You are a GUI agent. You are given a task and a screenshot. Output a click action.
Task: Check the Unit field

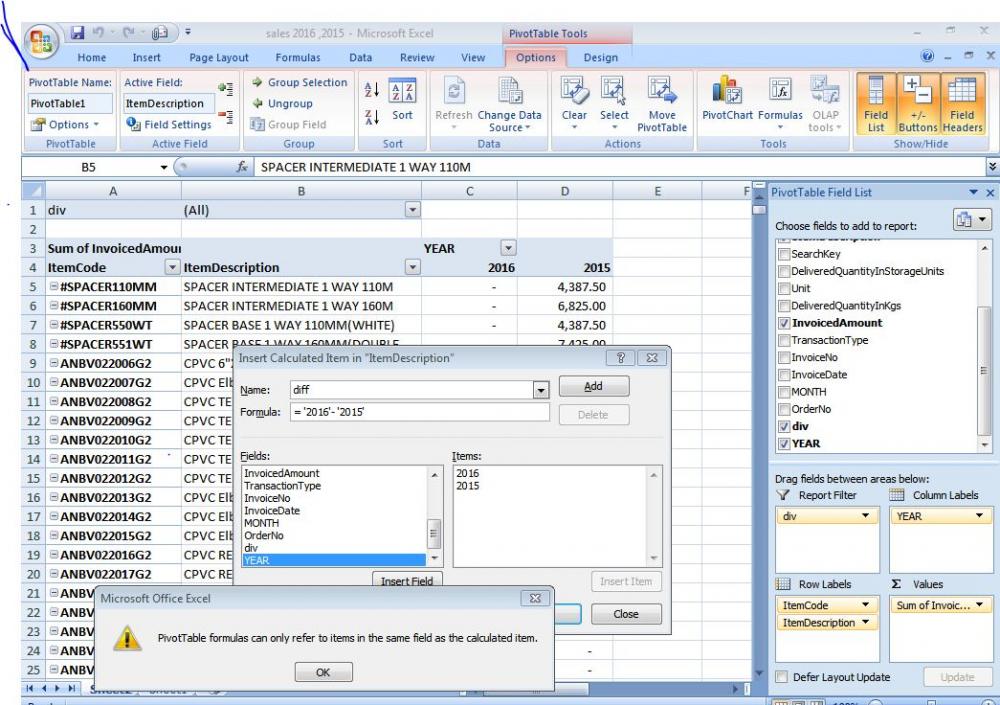[784, 288]
